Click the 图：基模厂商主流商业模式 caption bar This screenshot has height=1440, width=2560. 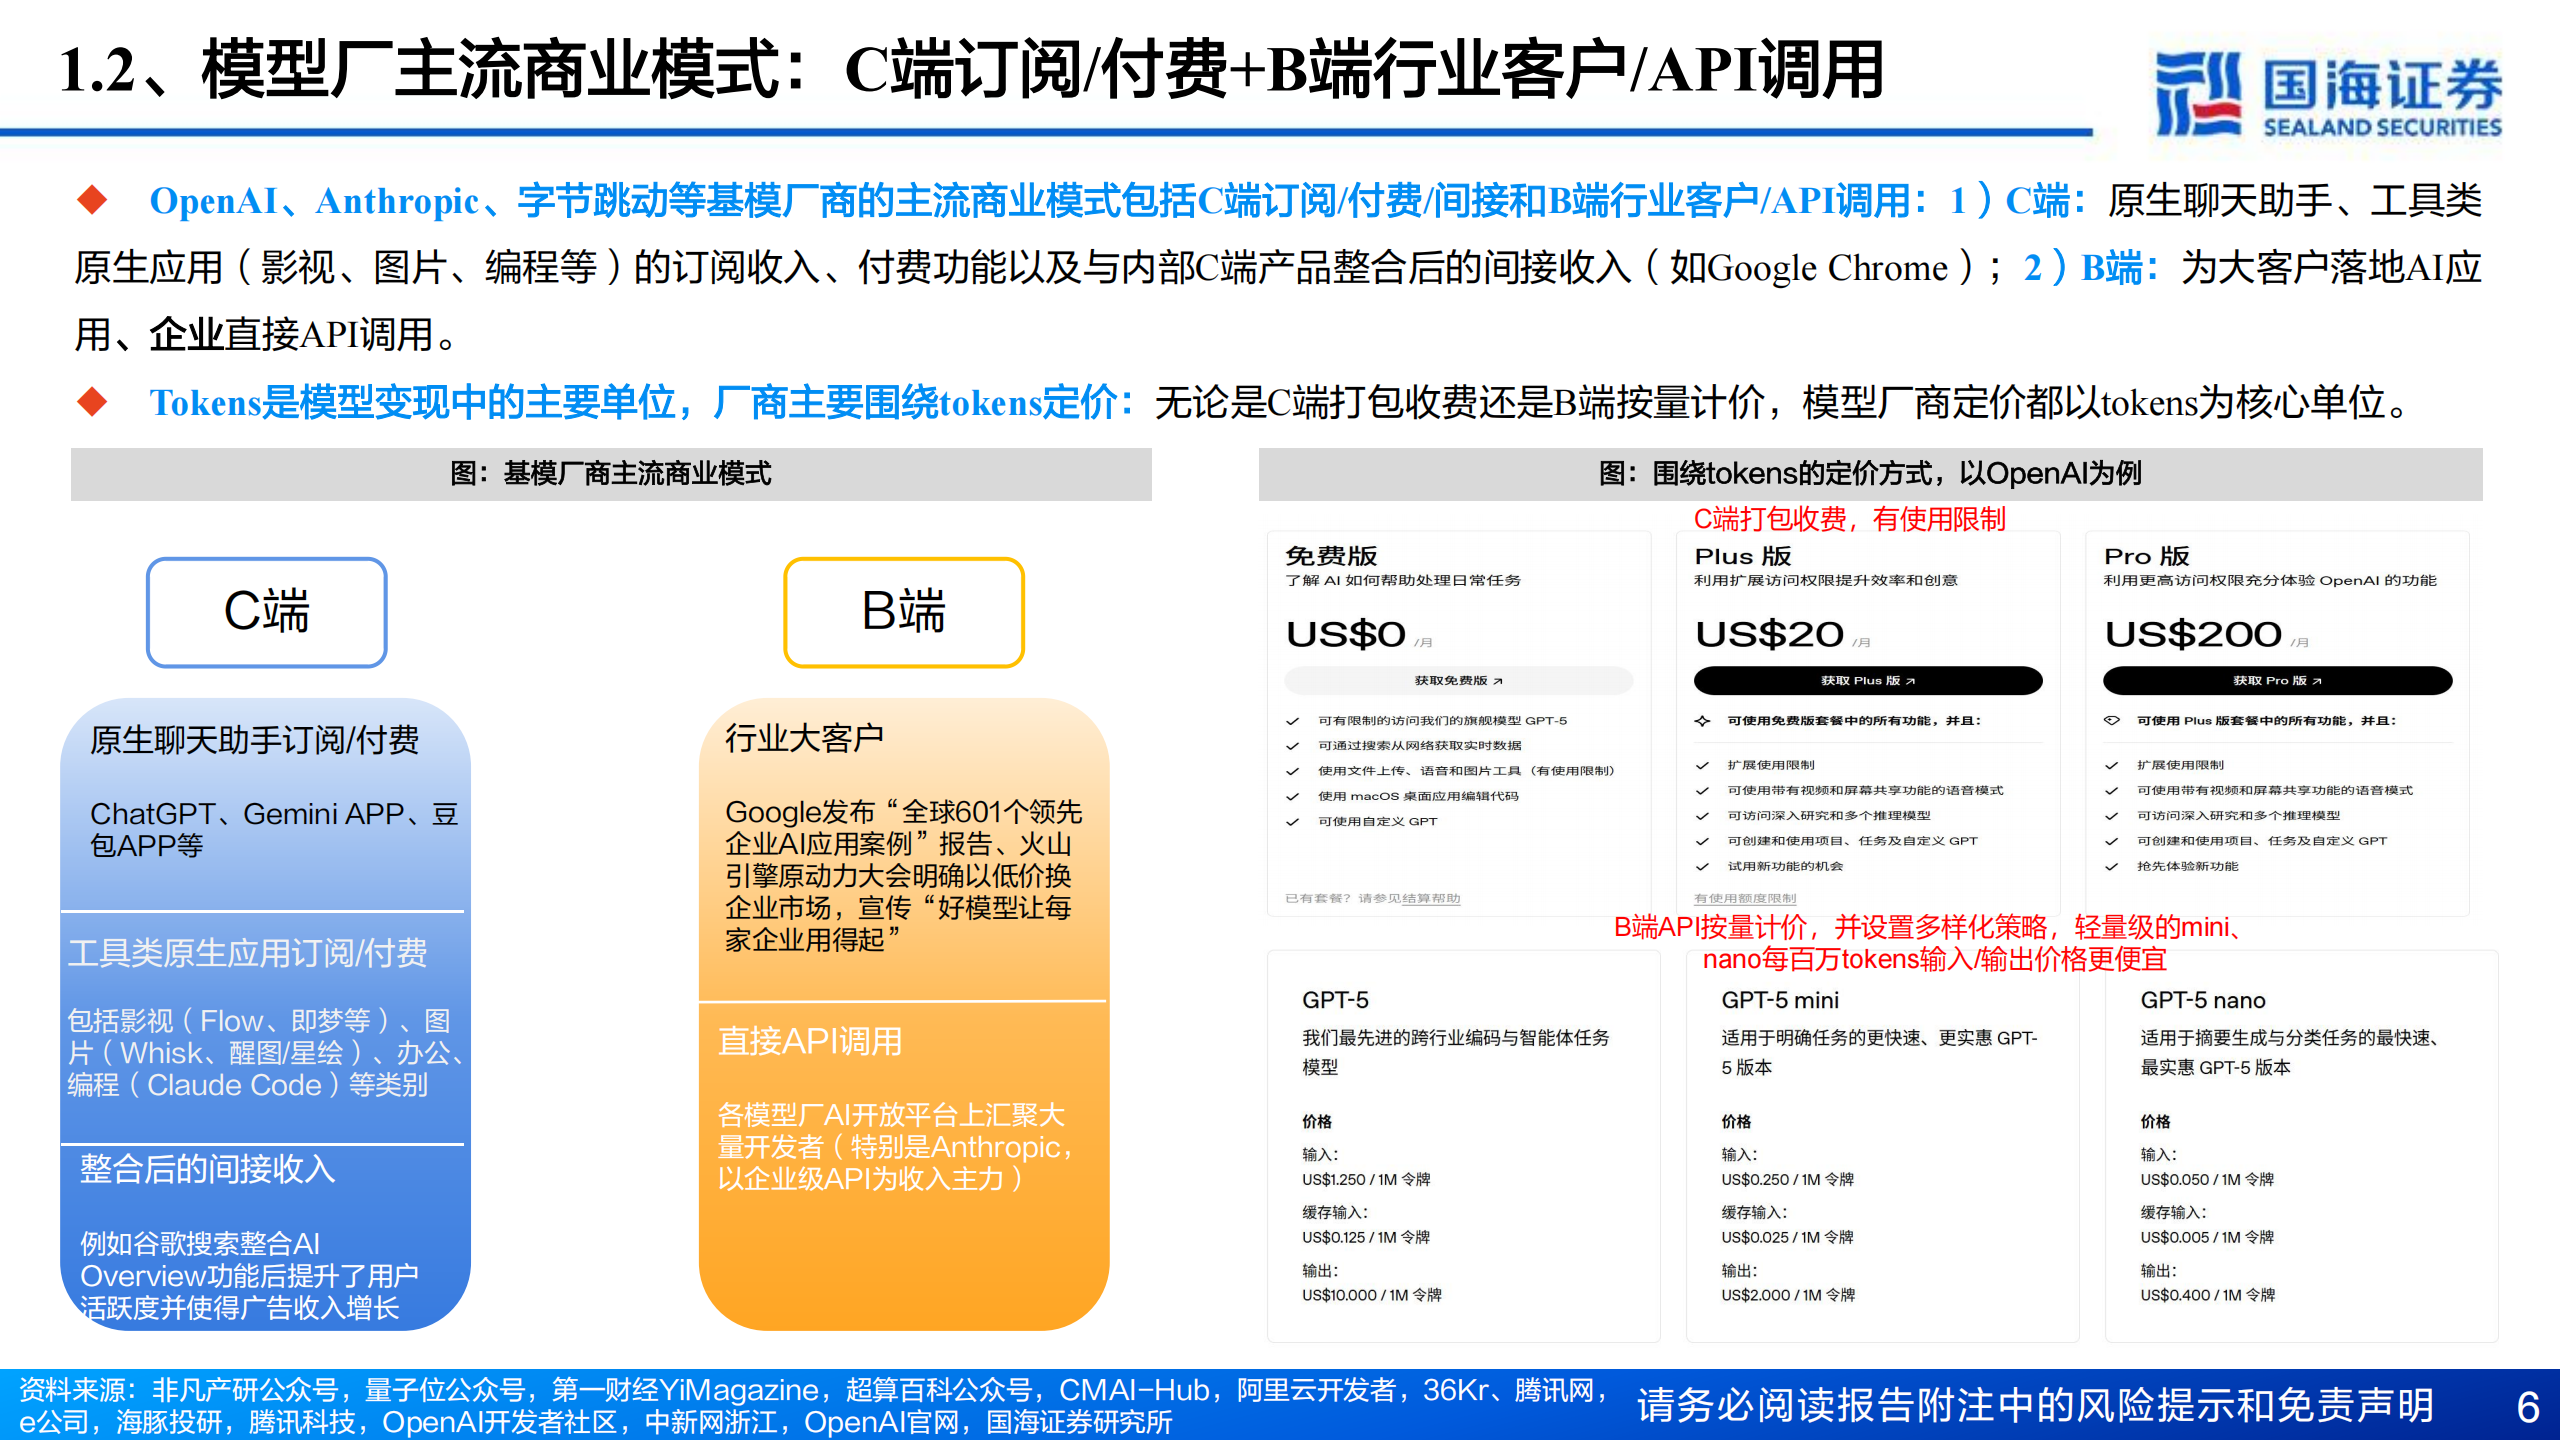[611, 474]
